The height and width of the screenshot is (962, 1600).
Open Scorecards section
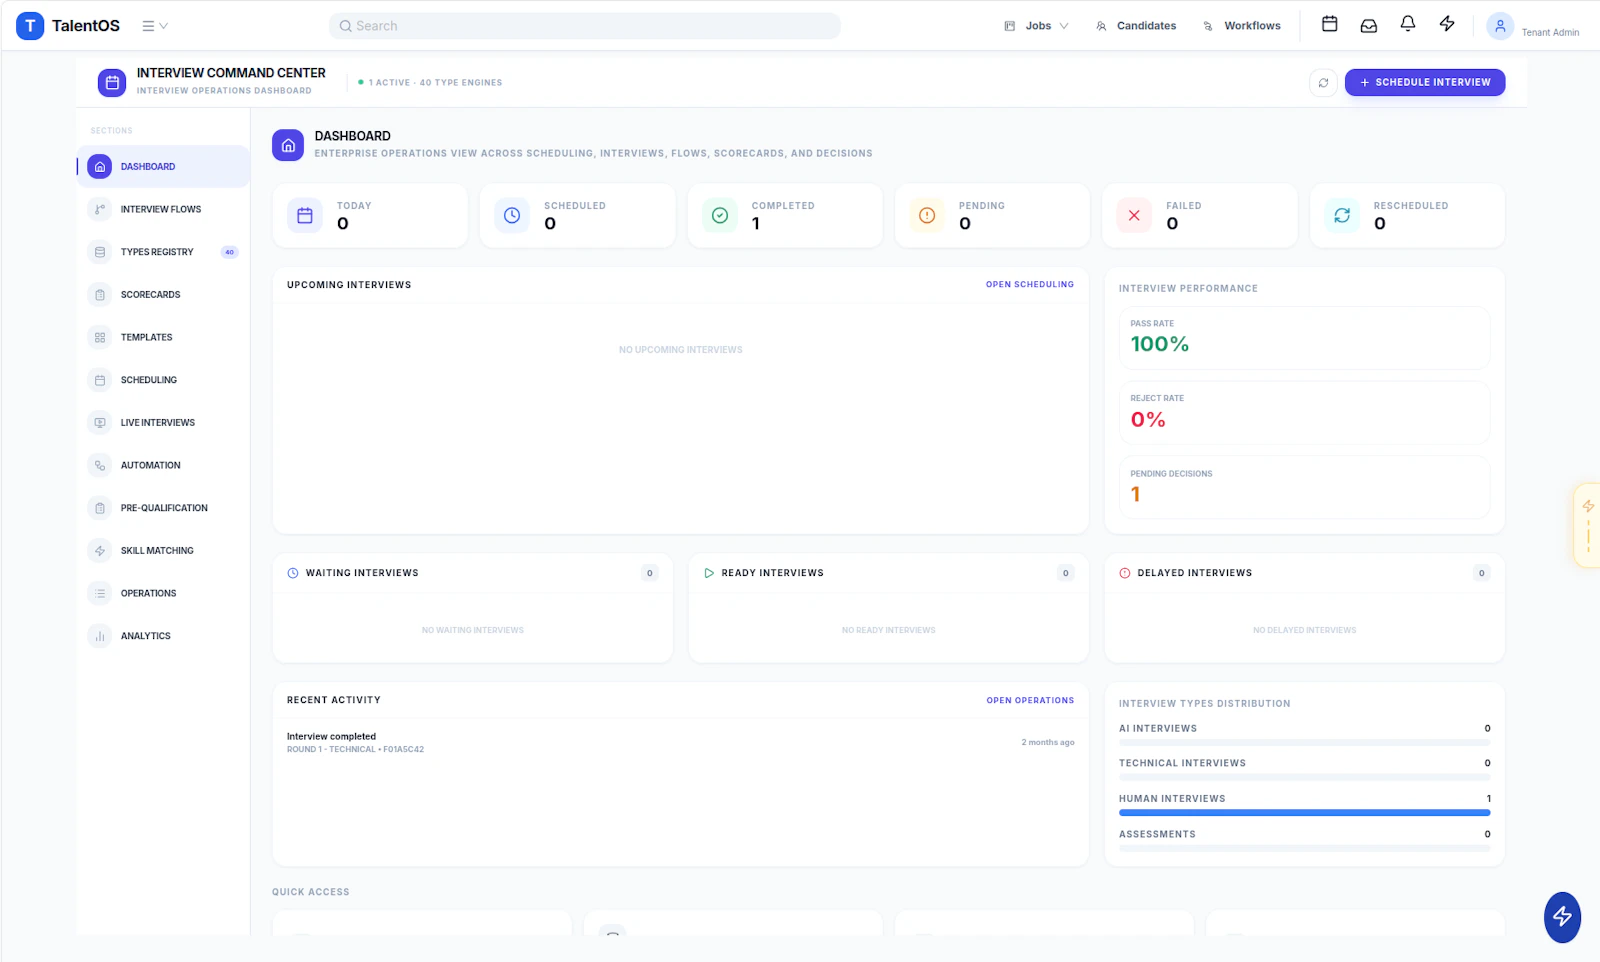pos(163,295)
